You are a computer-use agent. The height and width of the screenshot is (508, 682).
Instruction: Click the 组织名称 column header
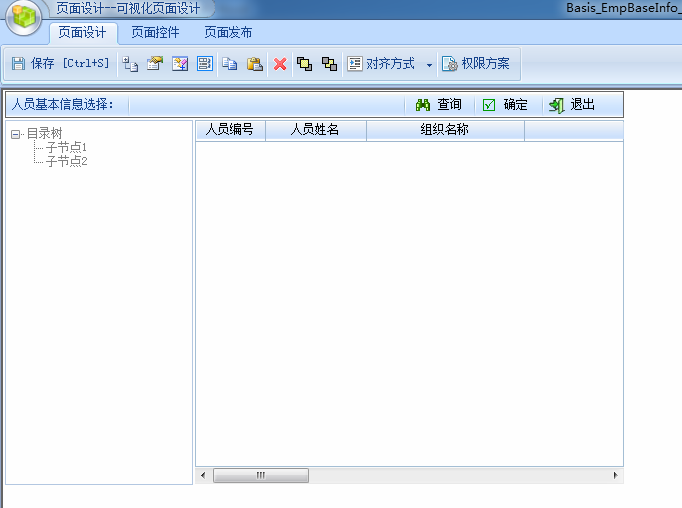click(445, 130)
